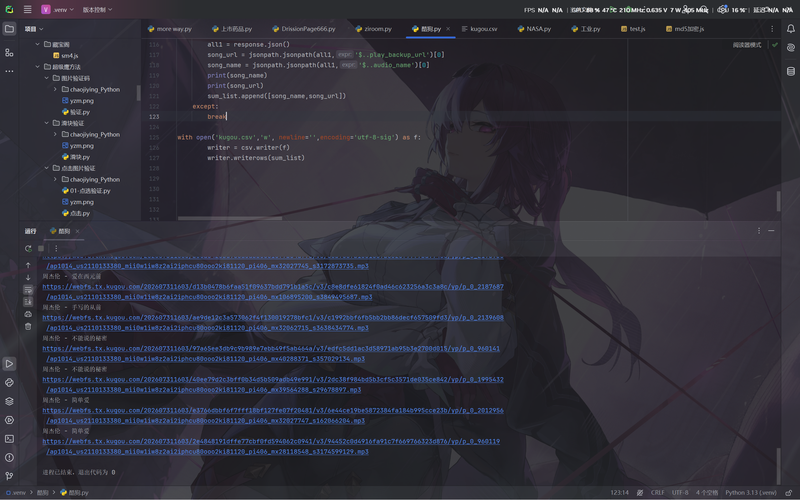Click Python 3.13 (.venv) interpreter in status bar

(751, 492)
